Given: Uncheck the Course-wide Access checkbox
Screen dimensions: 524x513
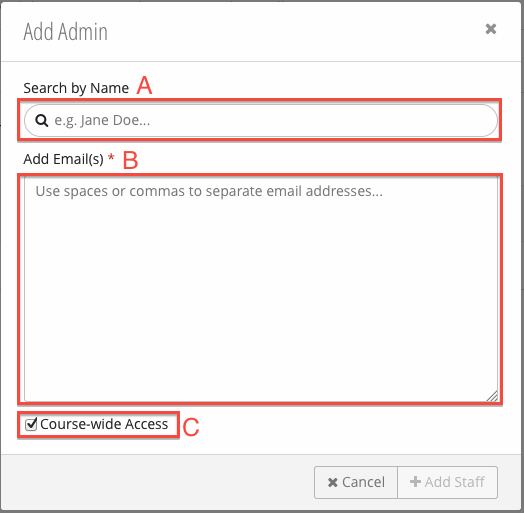Looking at the screenshot, I should (x=31, y=424).
